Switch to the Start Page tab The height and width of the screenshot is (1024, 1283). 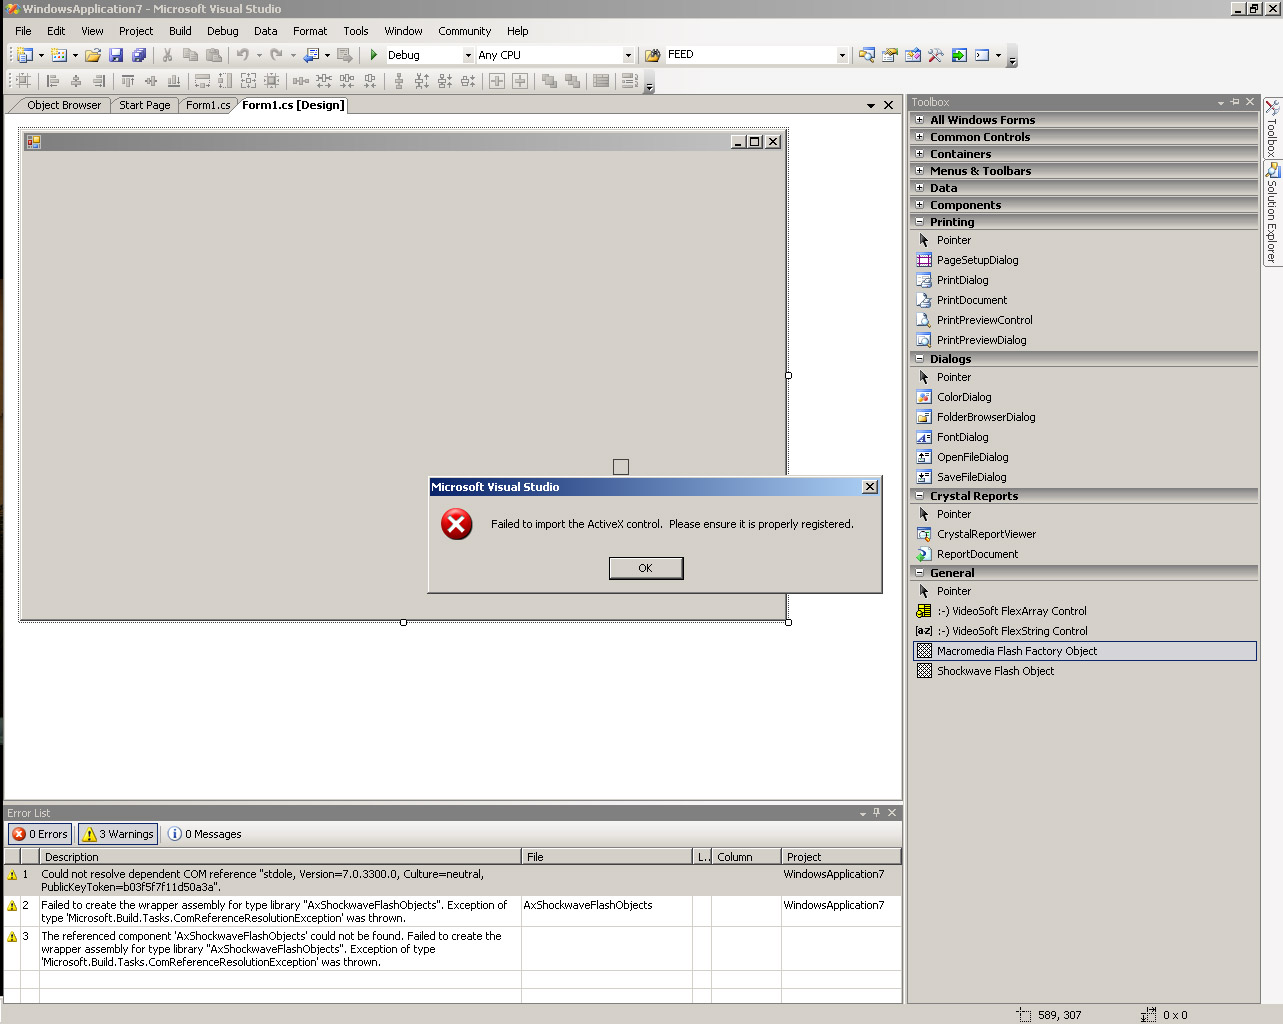[144, 105]
